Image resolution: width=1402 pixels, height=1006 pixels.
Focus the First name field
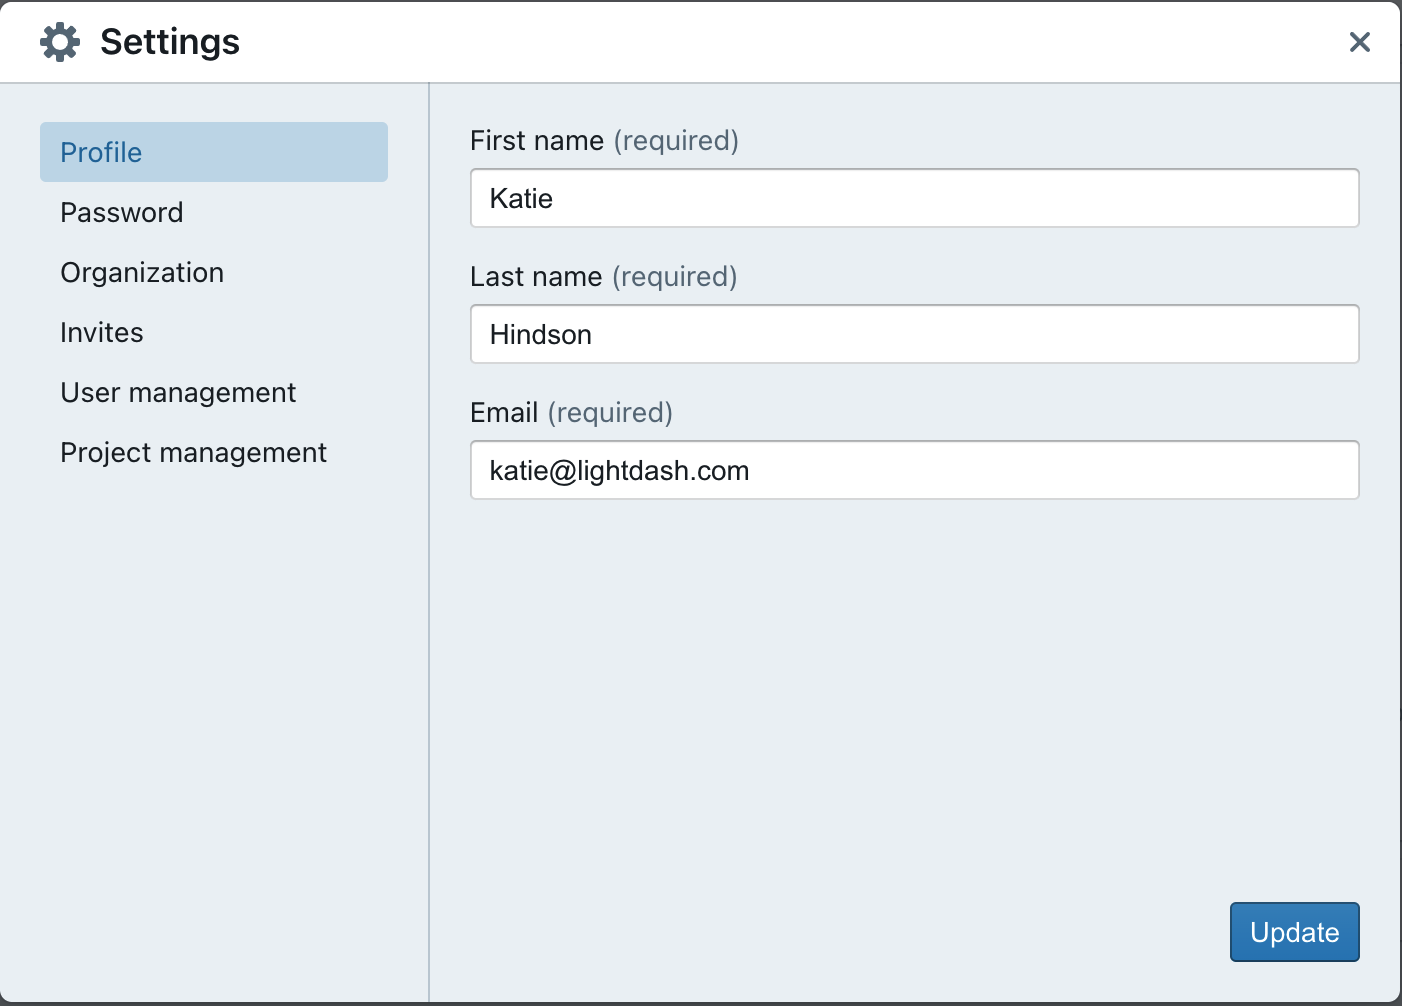[915, 198]
